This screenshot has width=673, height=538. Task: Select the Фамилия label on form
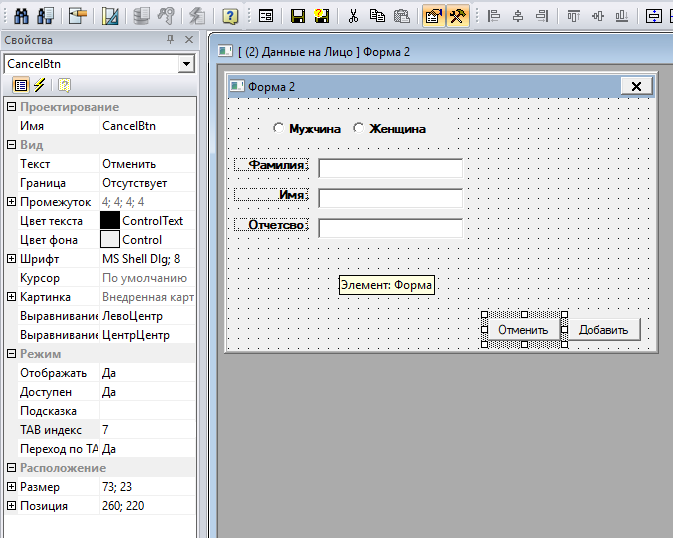pos(271,165)
